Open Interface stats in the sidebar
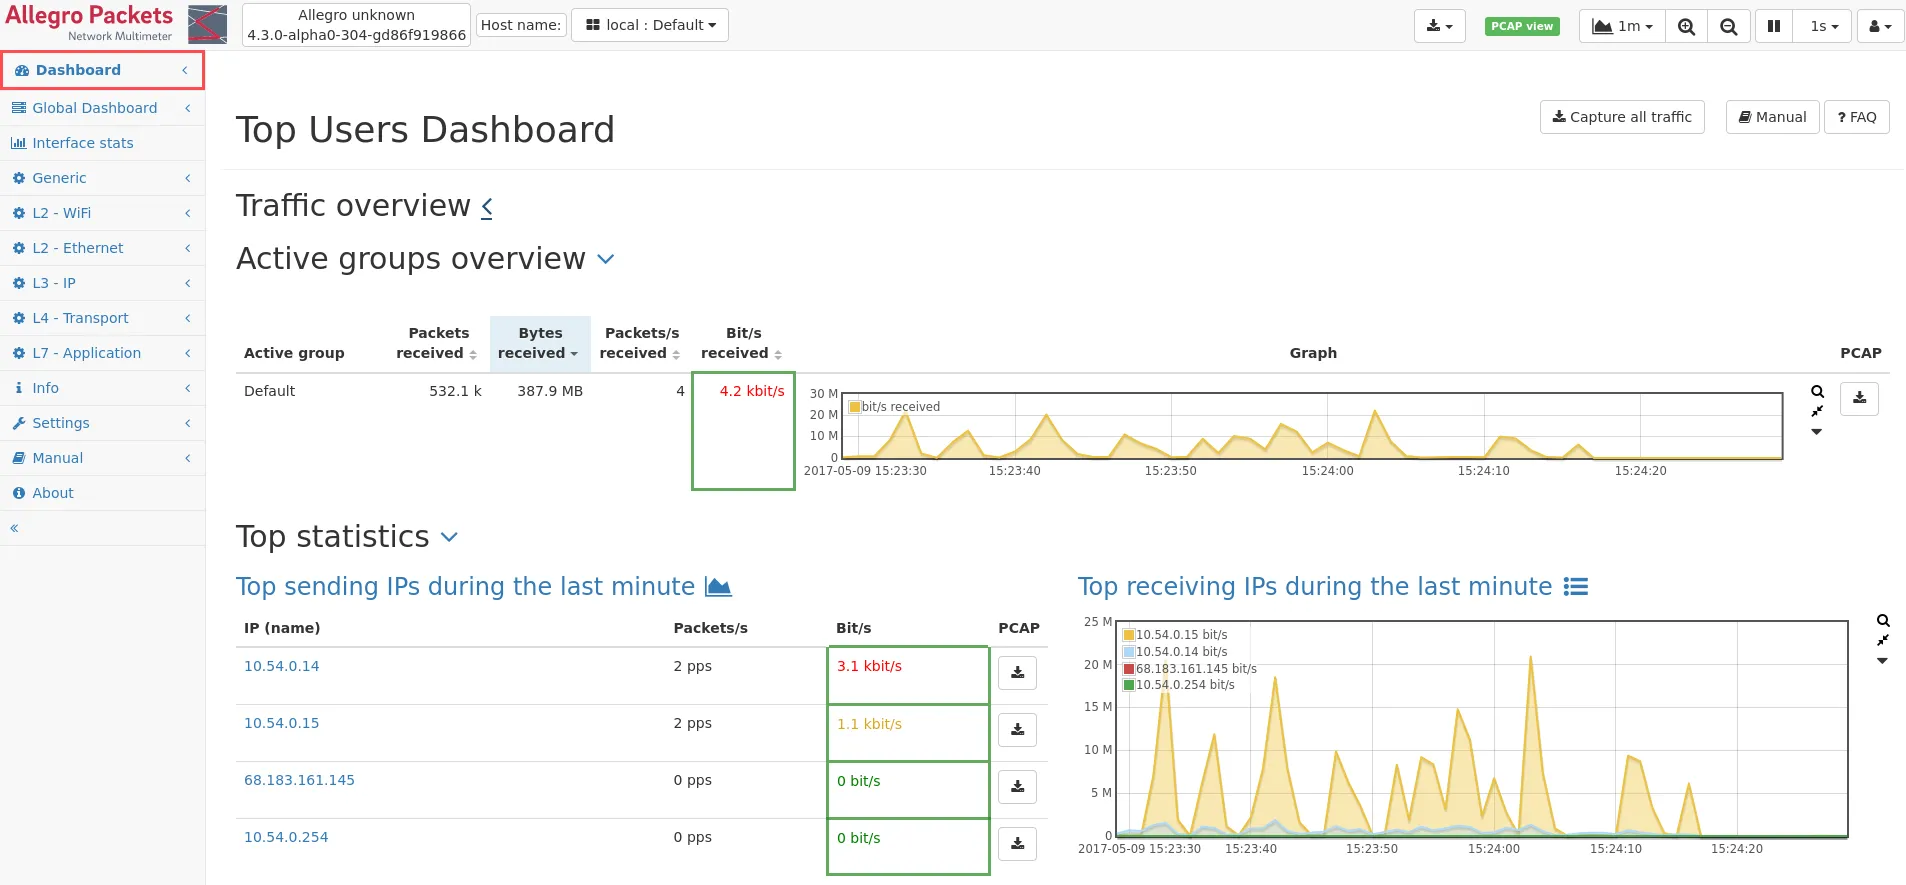The height and width of the screenshot is (885, 1906). 82,143
